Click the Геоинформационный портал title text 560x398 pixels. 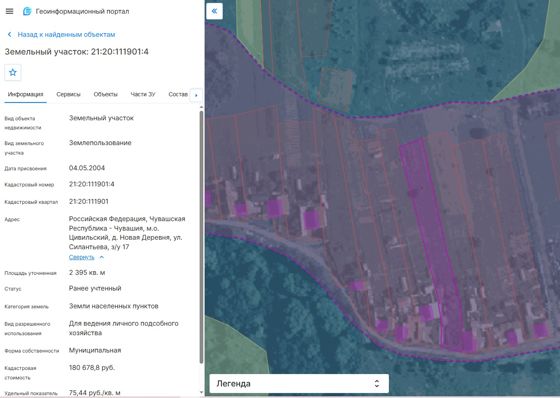click(x=82, y=11)
